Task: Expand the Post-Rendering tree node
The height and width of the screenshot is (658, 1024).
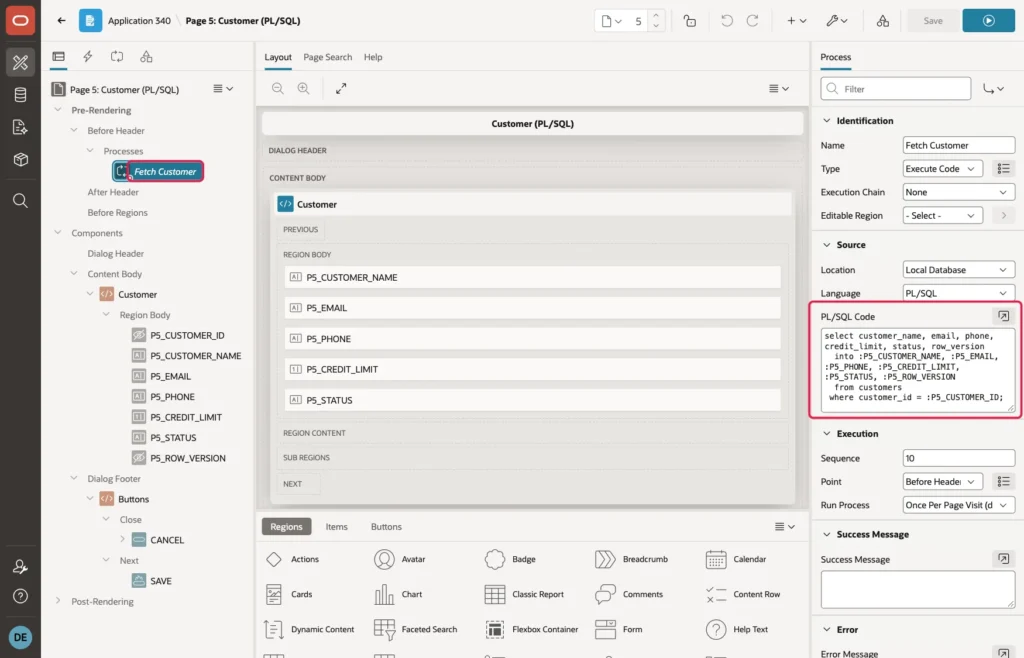Action: pos(57,601)
